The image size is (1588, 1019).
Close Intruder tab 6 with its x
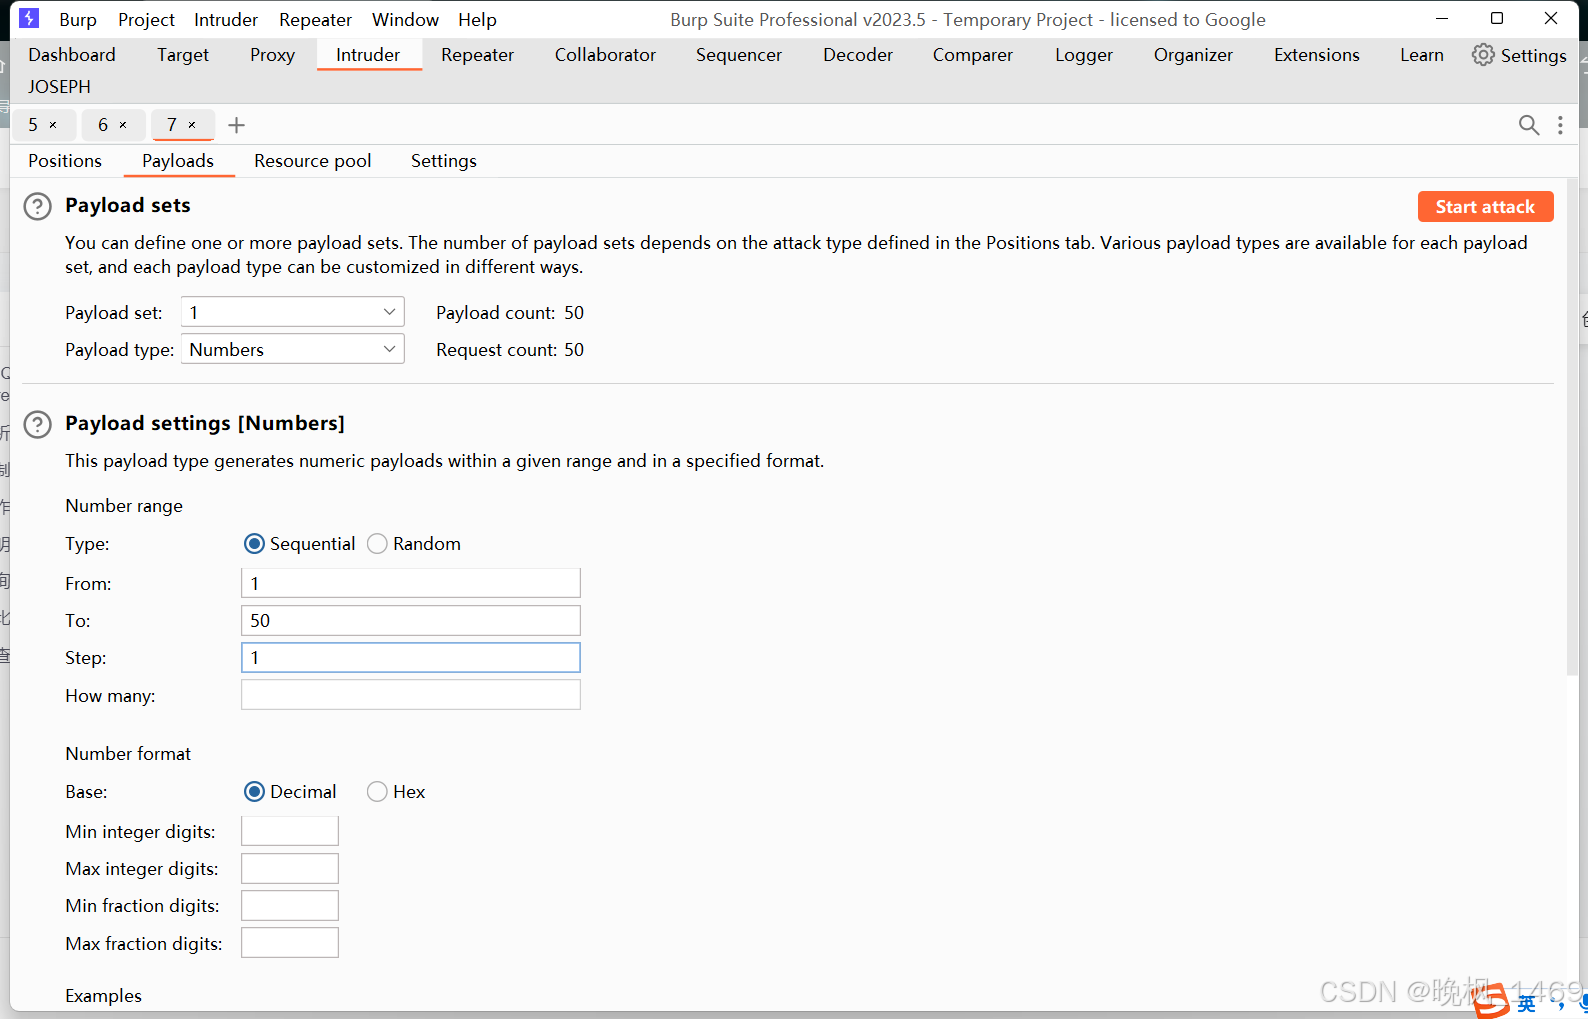123,125
